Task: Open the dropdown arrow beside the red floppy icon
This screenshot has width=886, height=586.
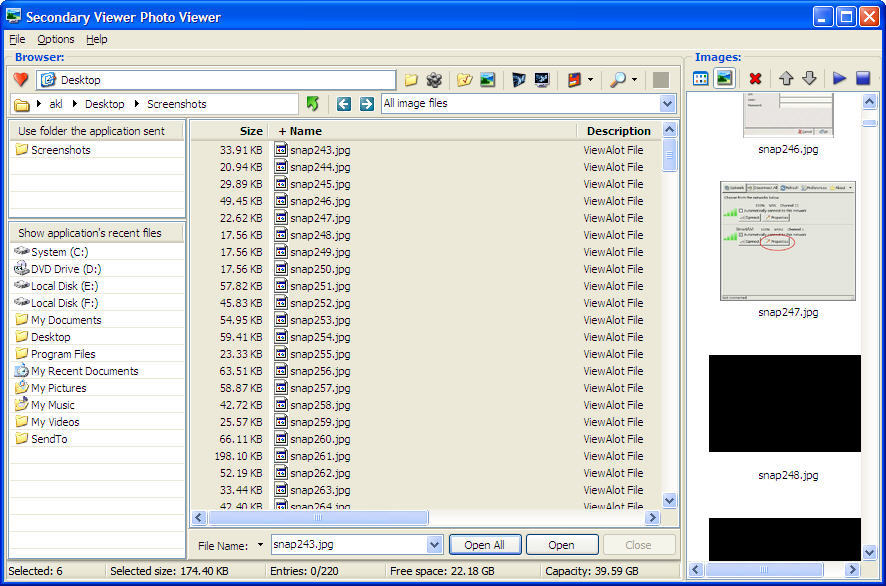Action: [x=590, y=80]
